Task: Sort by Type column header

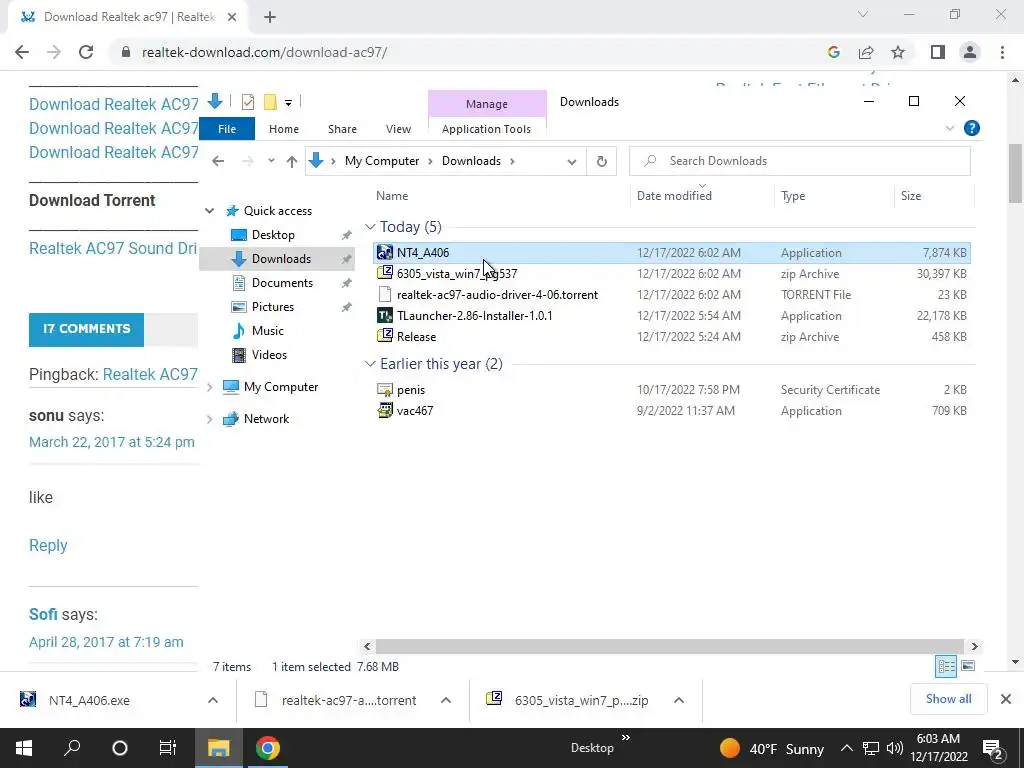Action: (x=793, y=196)
